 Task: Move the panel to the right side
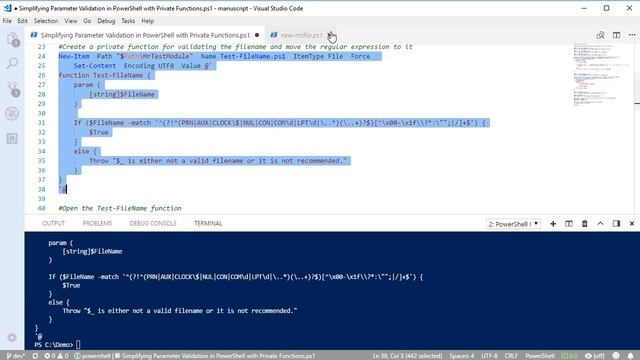tap(616, 224)
